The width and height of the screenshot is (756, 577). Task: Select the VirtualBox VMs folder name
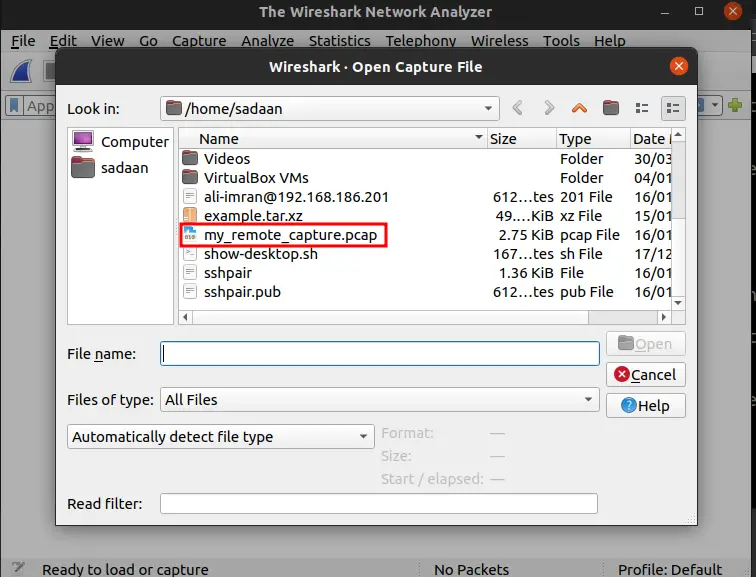pos(256,177)
